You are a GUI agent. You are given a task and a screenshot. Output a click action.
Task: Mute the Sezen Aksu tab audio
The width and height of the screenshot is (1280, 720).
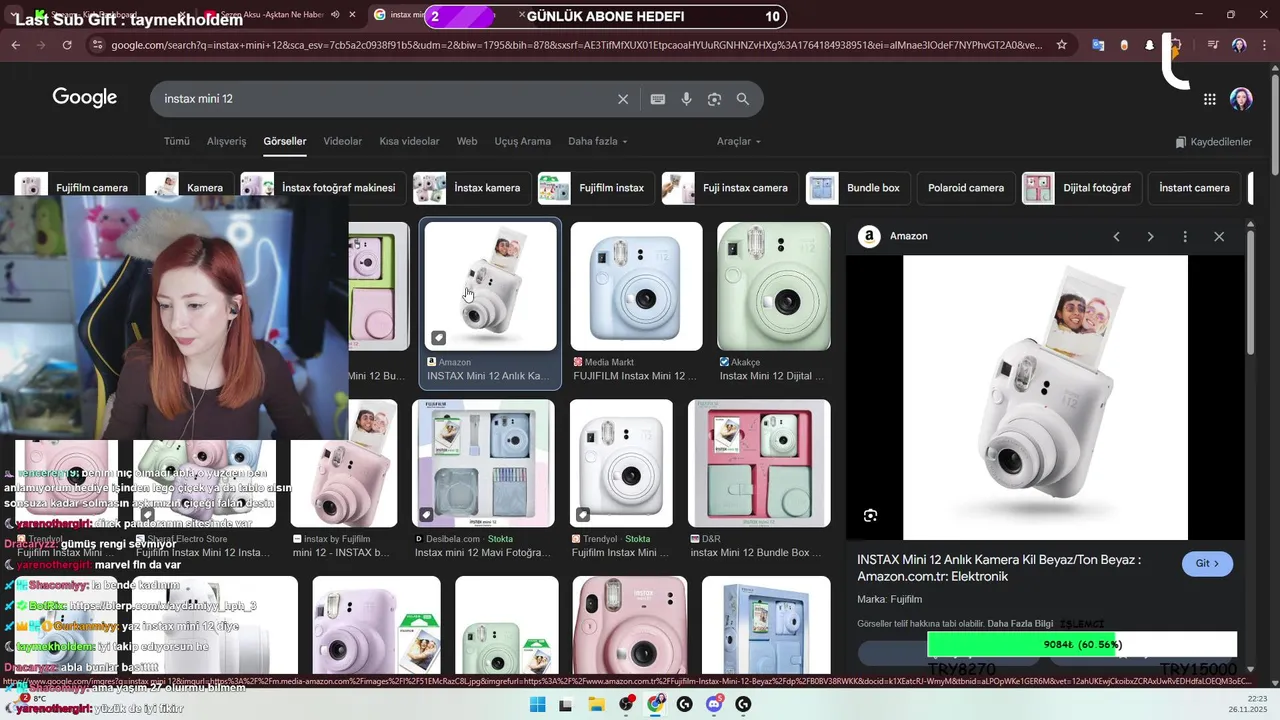[335, 15]
